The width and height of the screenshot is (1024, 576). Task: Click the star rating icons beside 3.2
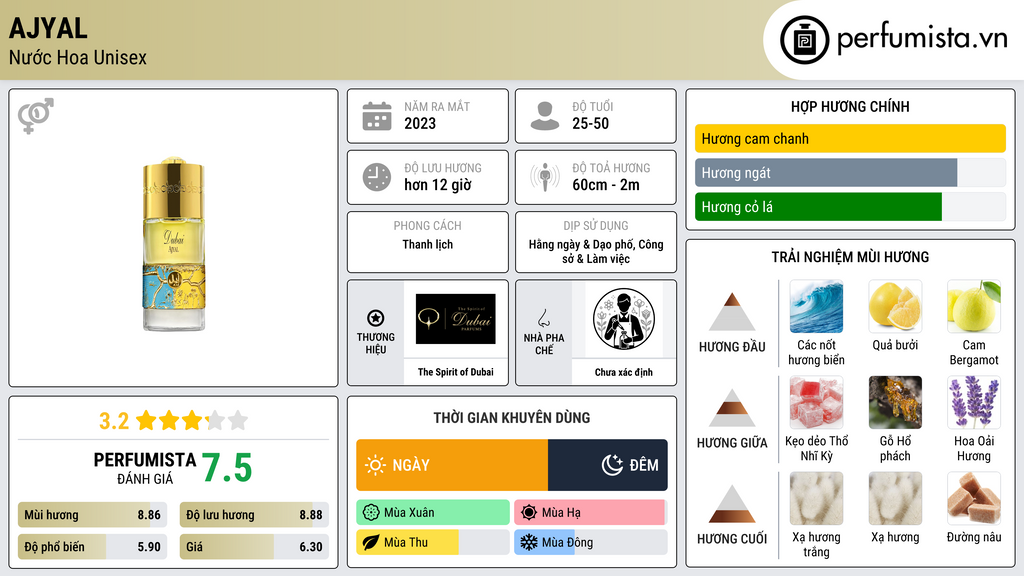tap(192, 421)
